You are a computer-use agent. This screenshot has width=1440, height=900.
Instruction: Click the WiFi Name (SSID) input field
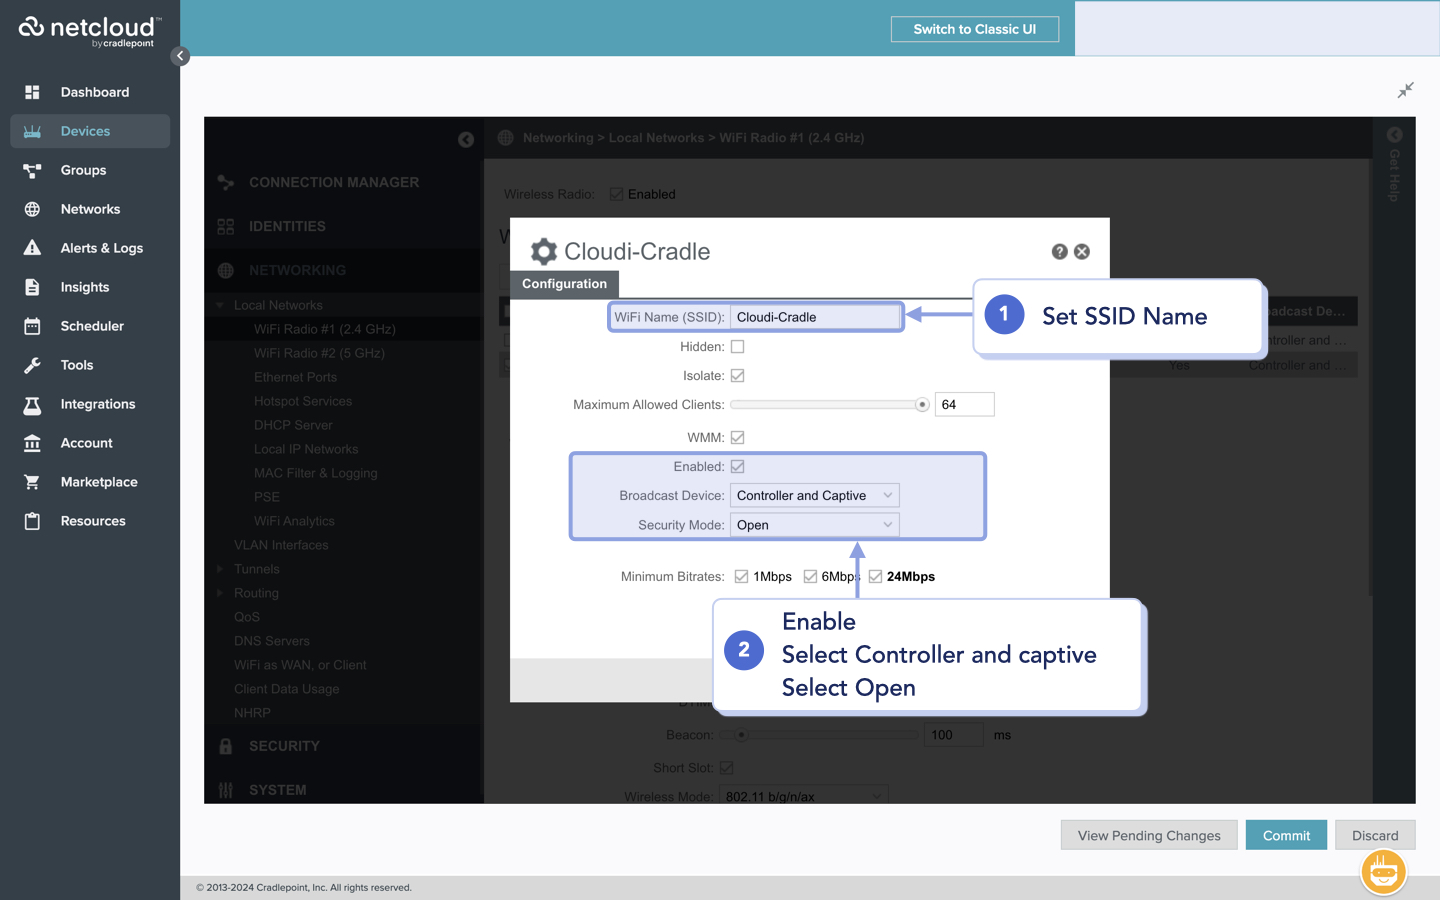tap(815, 317)
